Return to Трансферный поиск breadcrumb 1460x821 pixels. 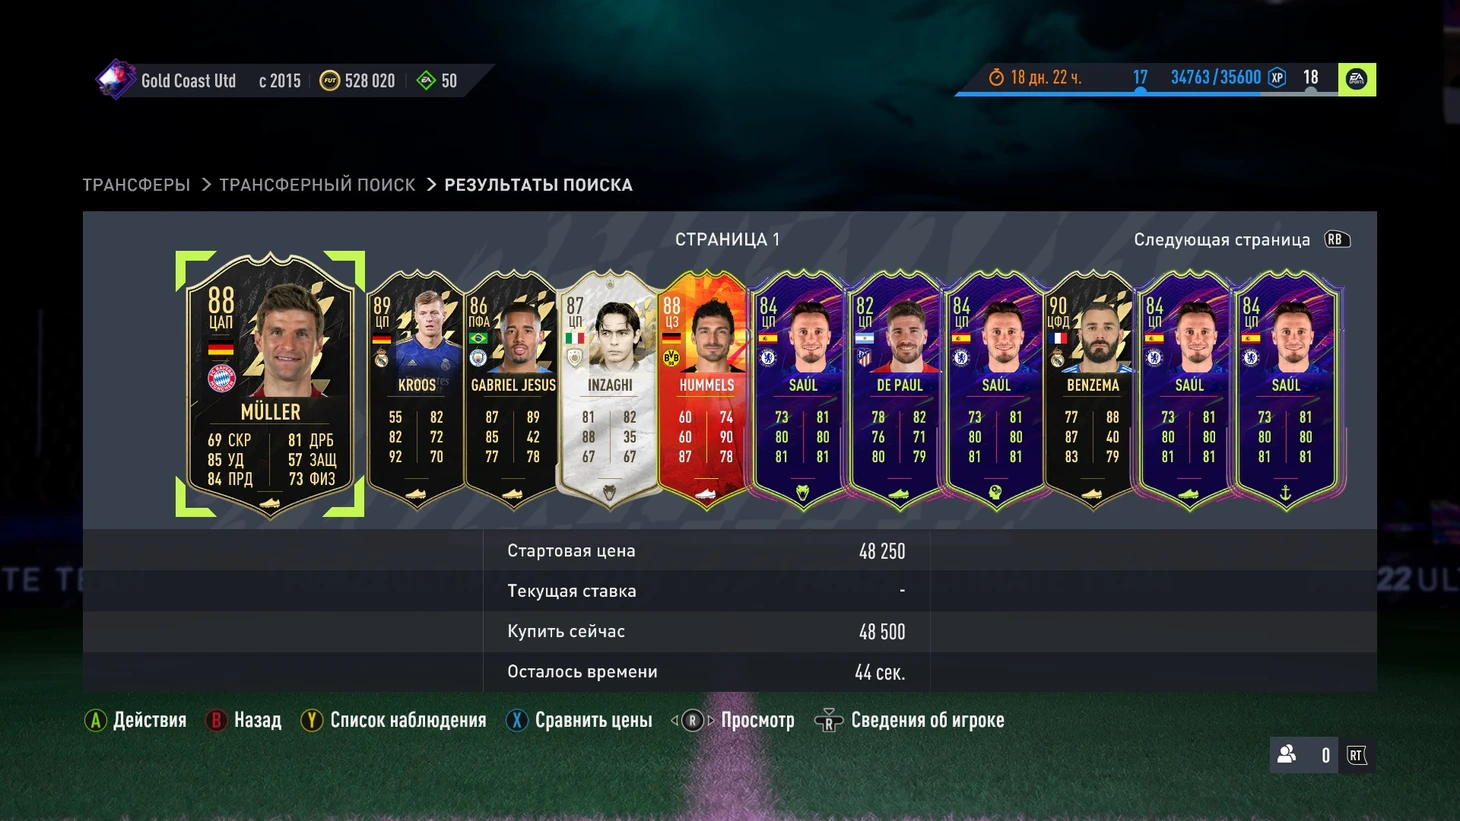click(317, 185)
